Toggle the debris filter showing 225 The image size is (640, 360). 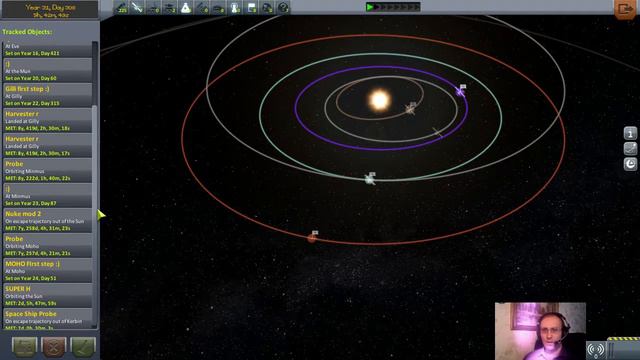(121, 7)
